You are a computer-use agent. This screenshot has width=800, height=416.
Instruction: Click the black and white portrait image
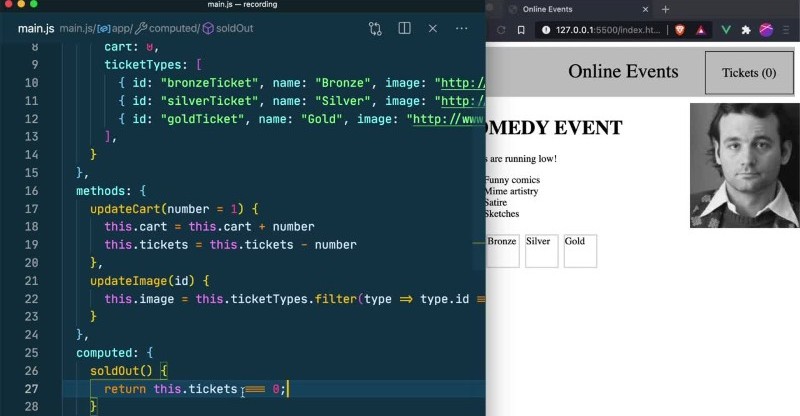point(744,165)
